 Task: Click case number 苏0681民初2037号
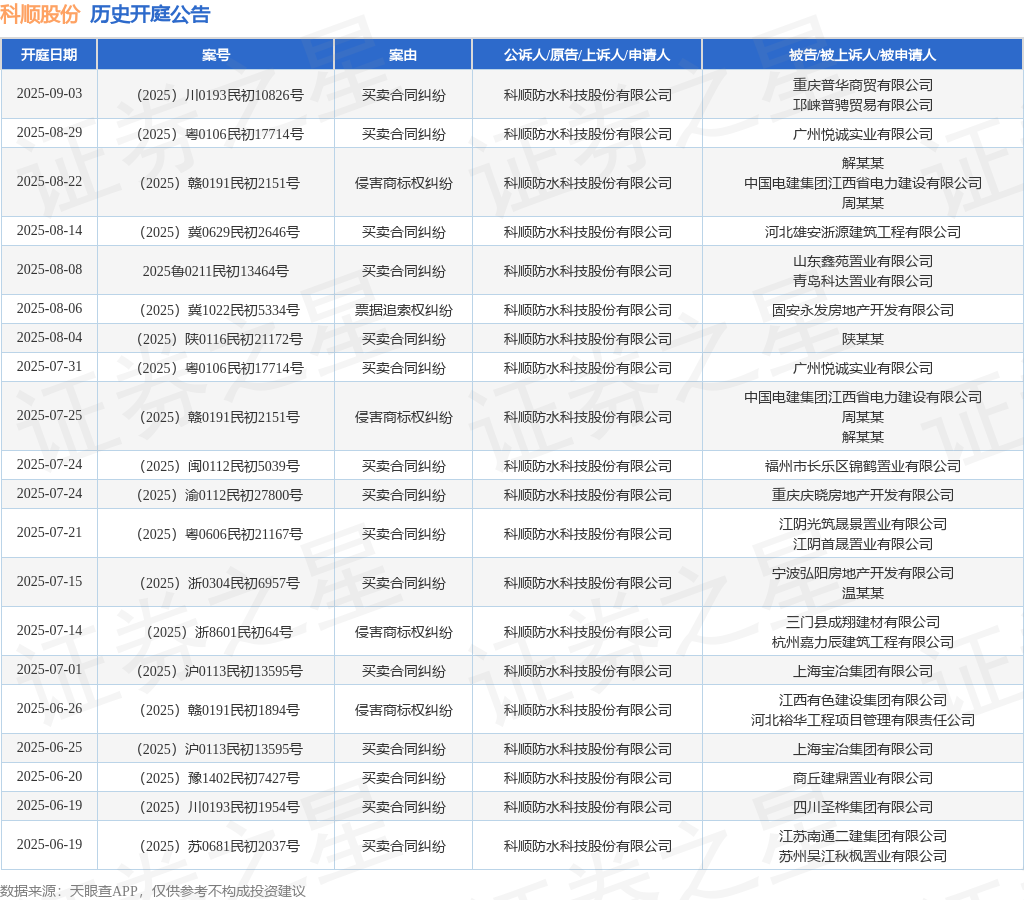220,846
